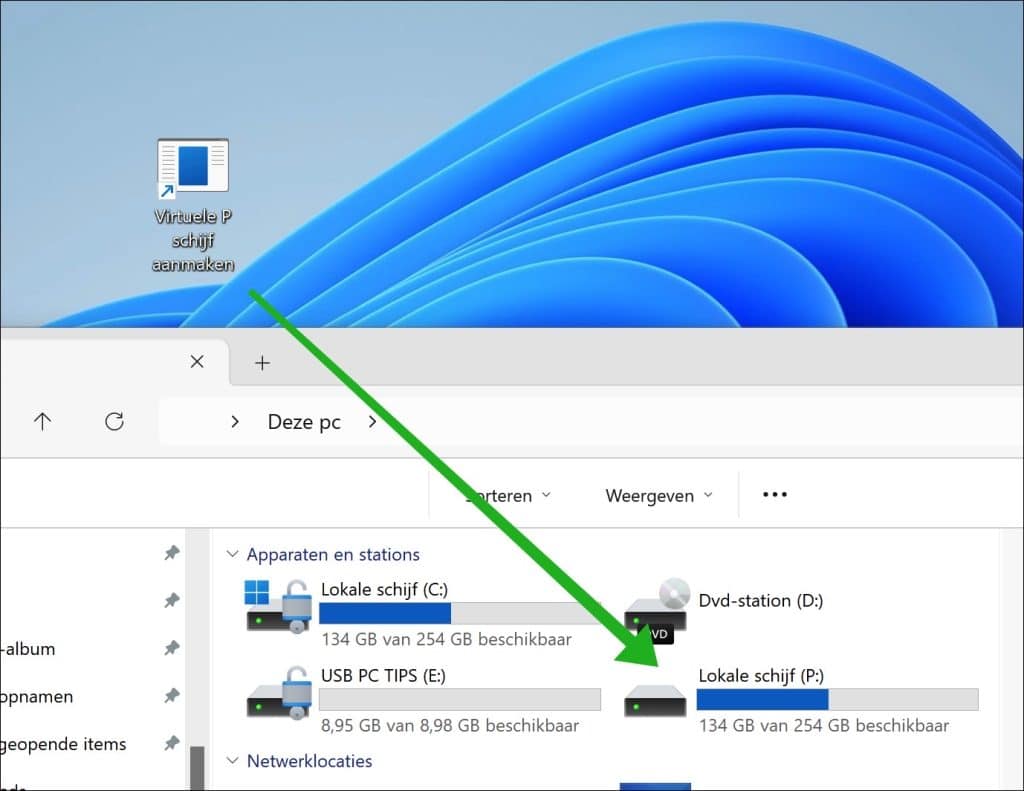
Task: Collapse the 'Netwerklocaties' group
Action: [232, 760]
